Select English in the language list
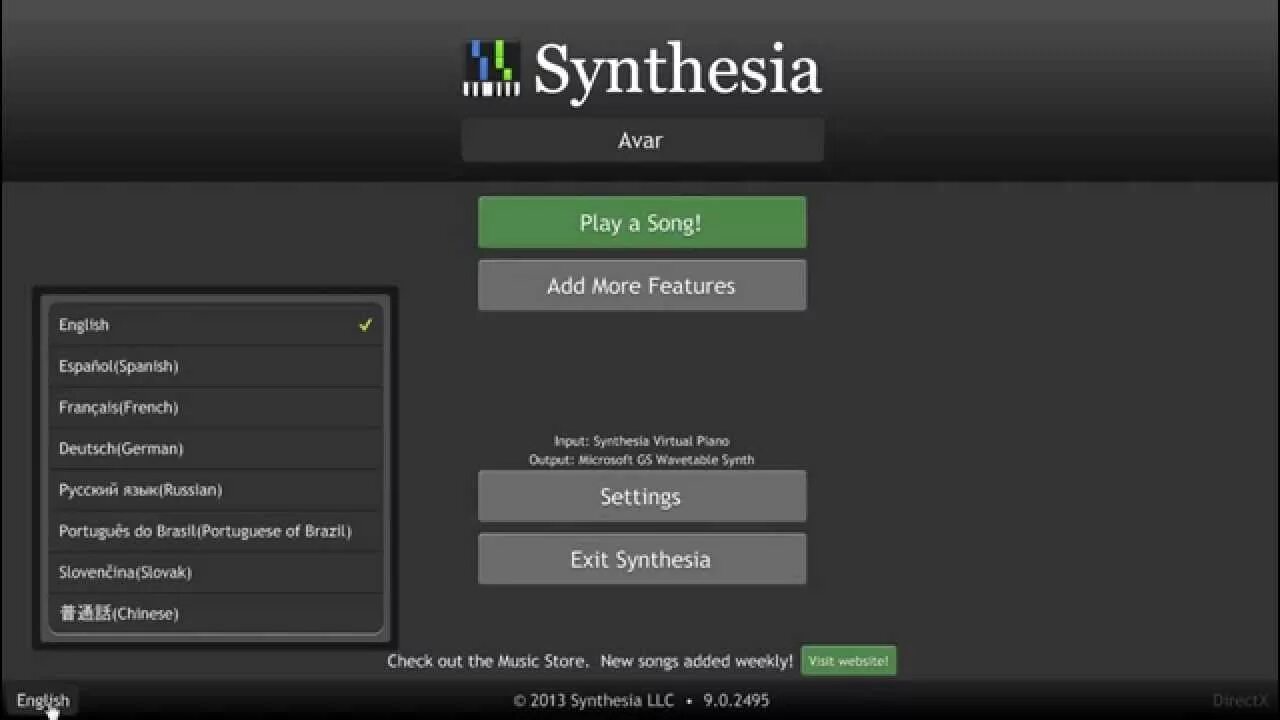The width and height of the screenshot is (1280, 720). [216, 325]
